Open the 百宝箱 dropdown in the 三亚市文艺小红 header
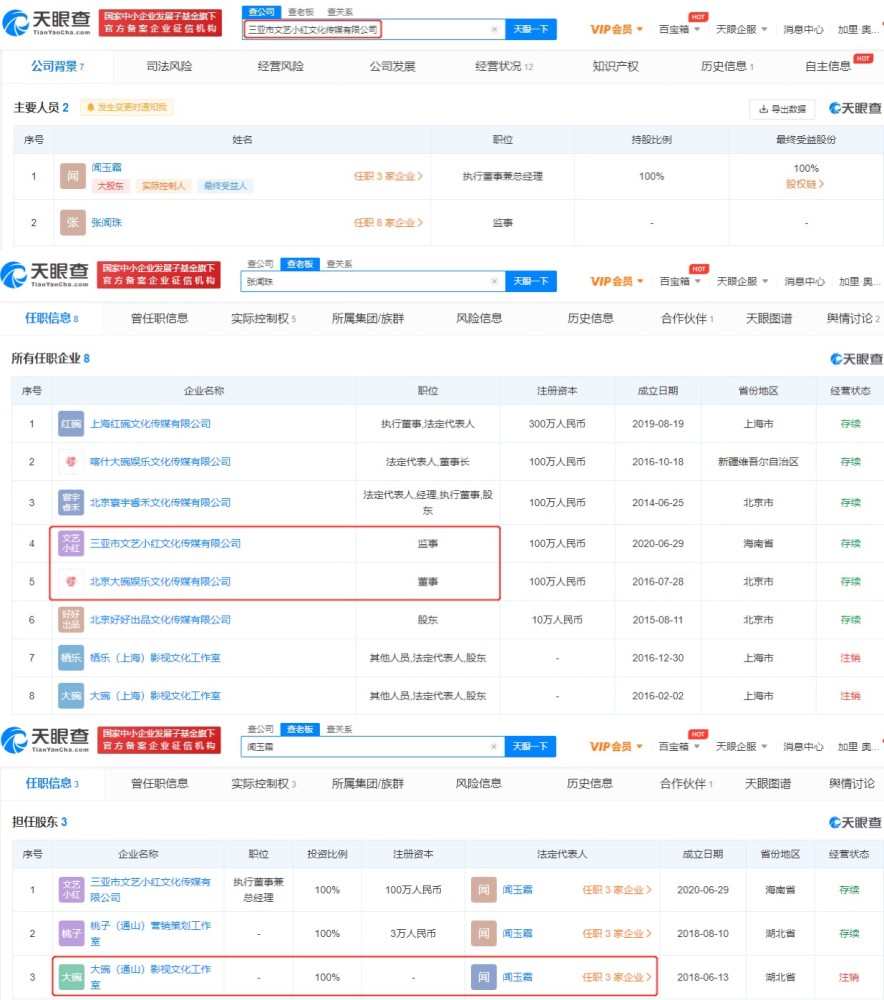The width and height of the screenshot is (884, 1000). (x=679, y=29)
